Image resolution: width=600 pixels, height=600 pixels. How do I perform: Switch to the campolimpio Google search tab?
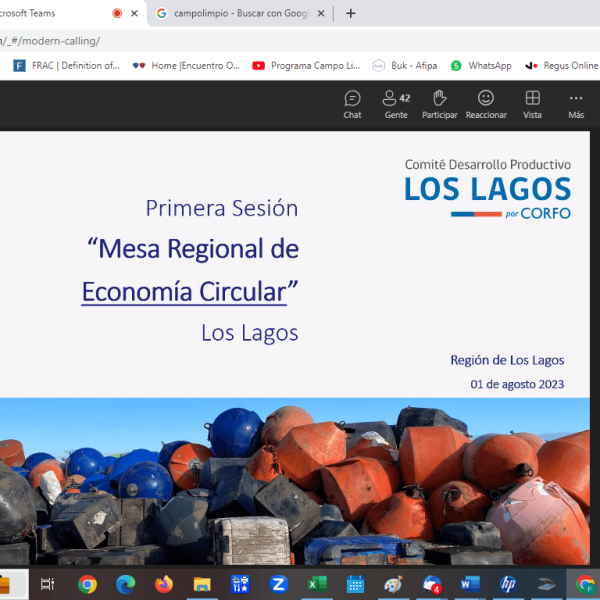coord(236,14)
